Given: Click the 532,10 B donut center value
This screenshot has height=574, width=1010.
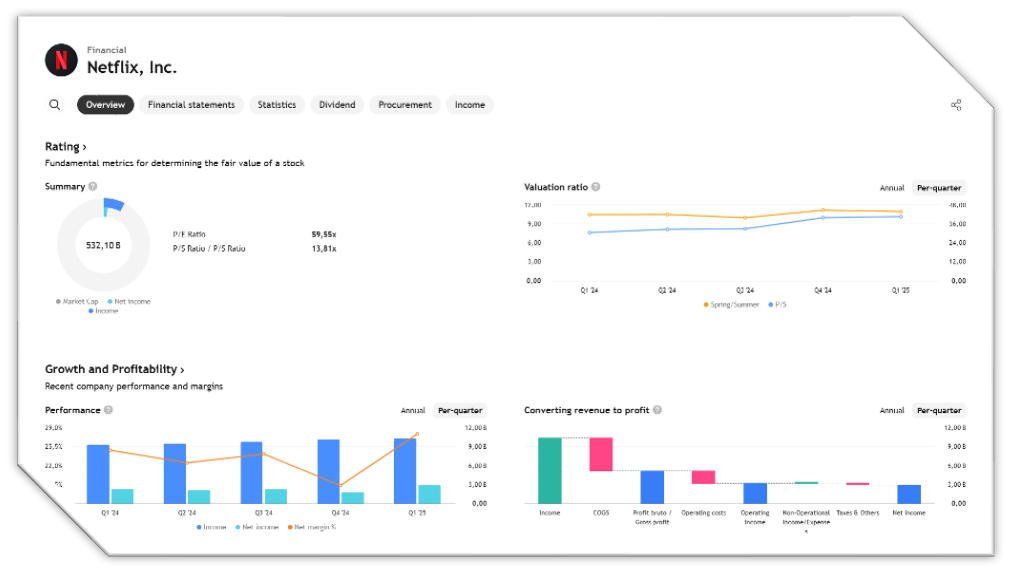Looking at the screenshot, I should coord(103,245).
